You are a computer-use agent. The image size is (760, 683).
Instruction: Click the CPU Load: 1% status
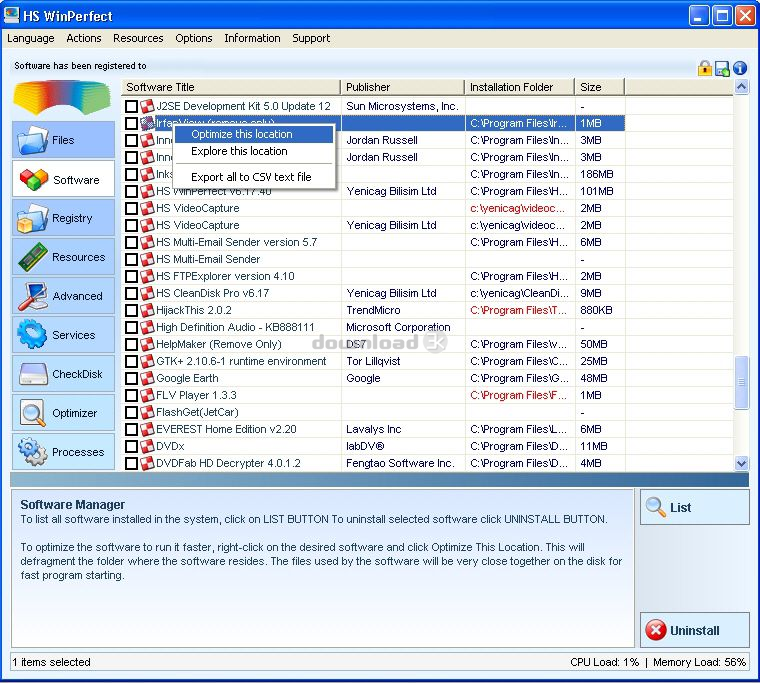[x=604, y=662]
